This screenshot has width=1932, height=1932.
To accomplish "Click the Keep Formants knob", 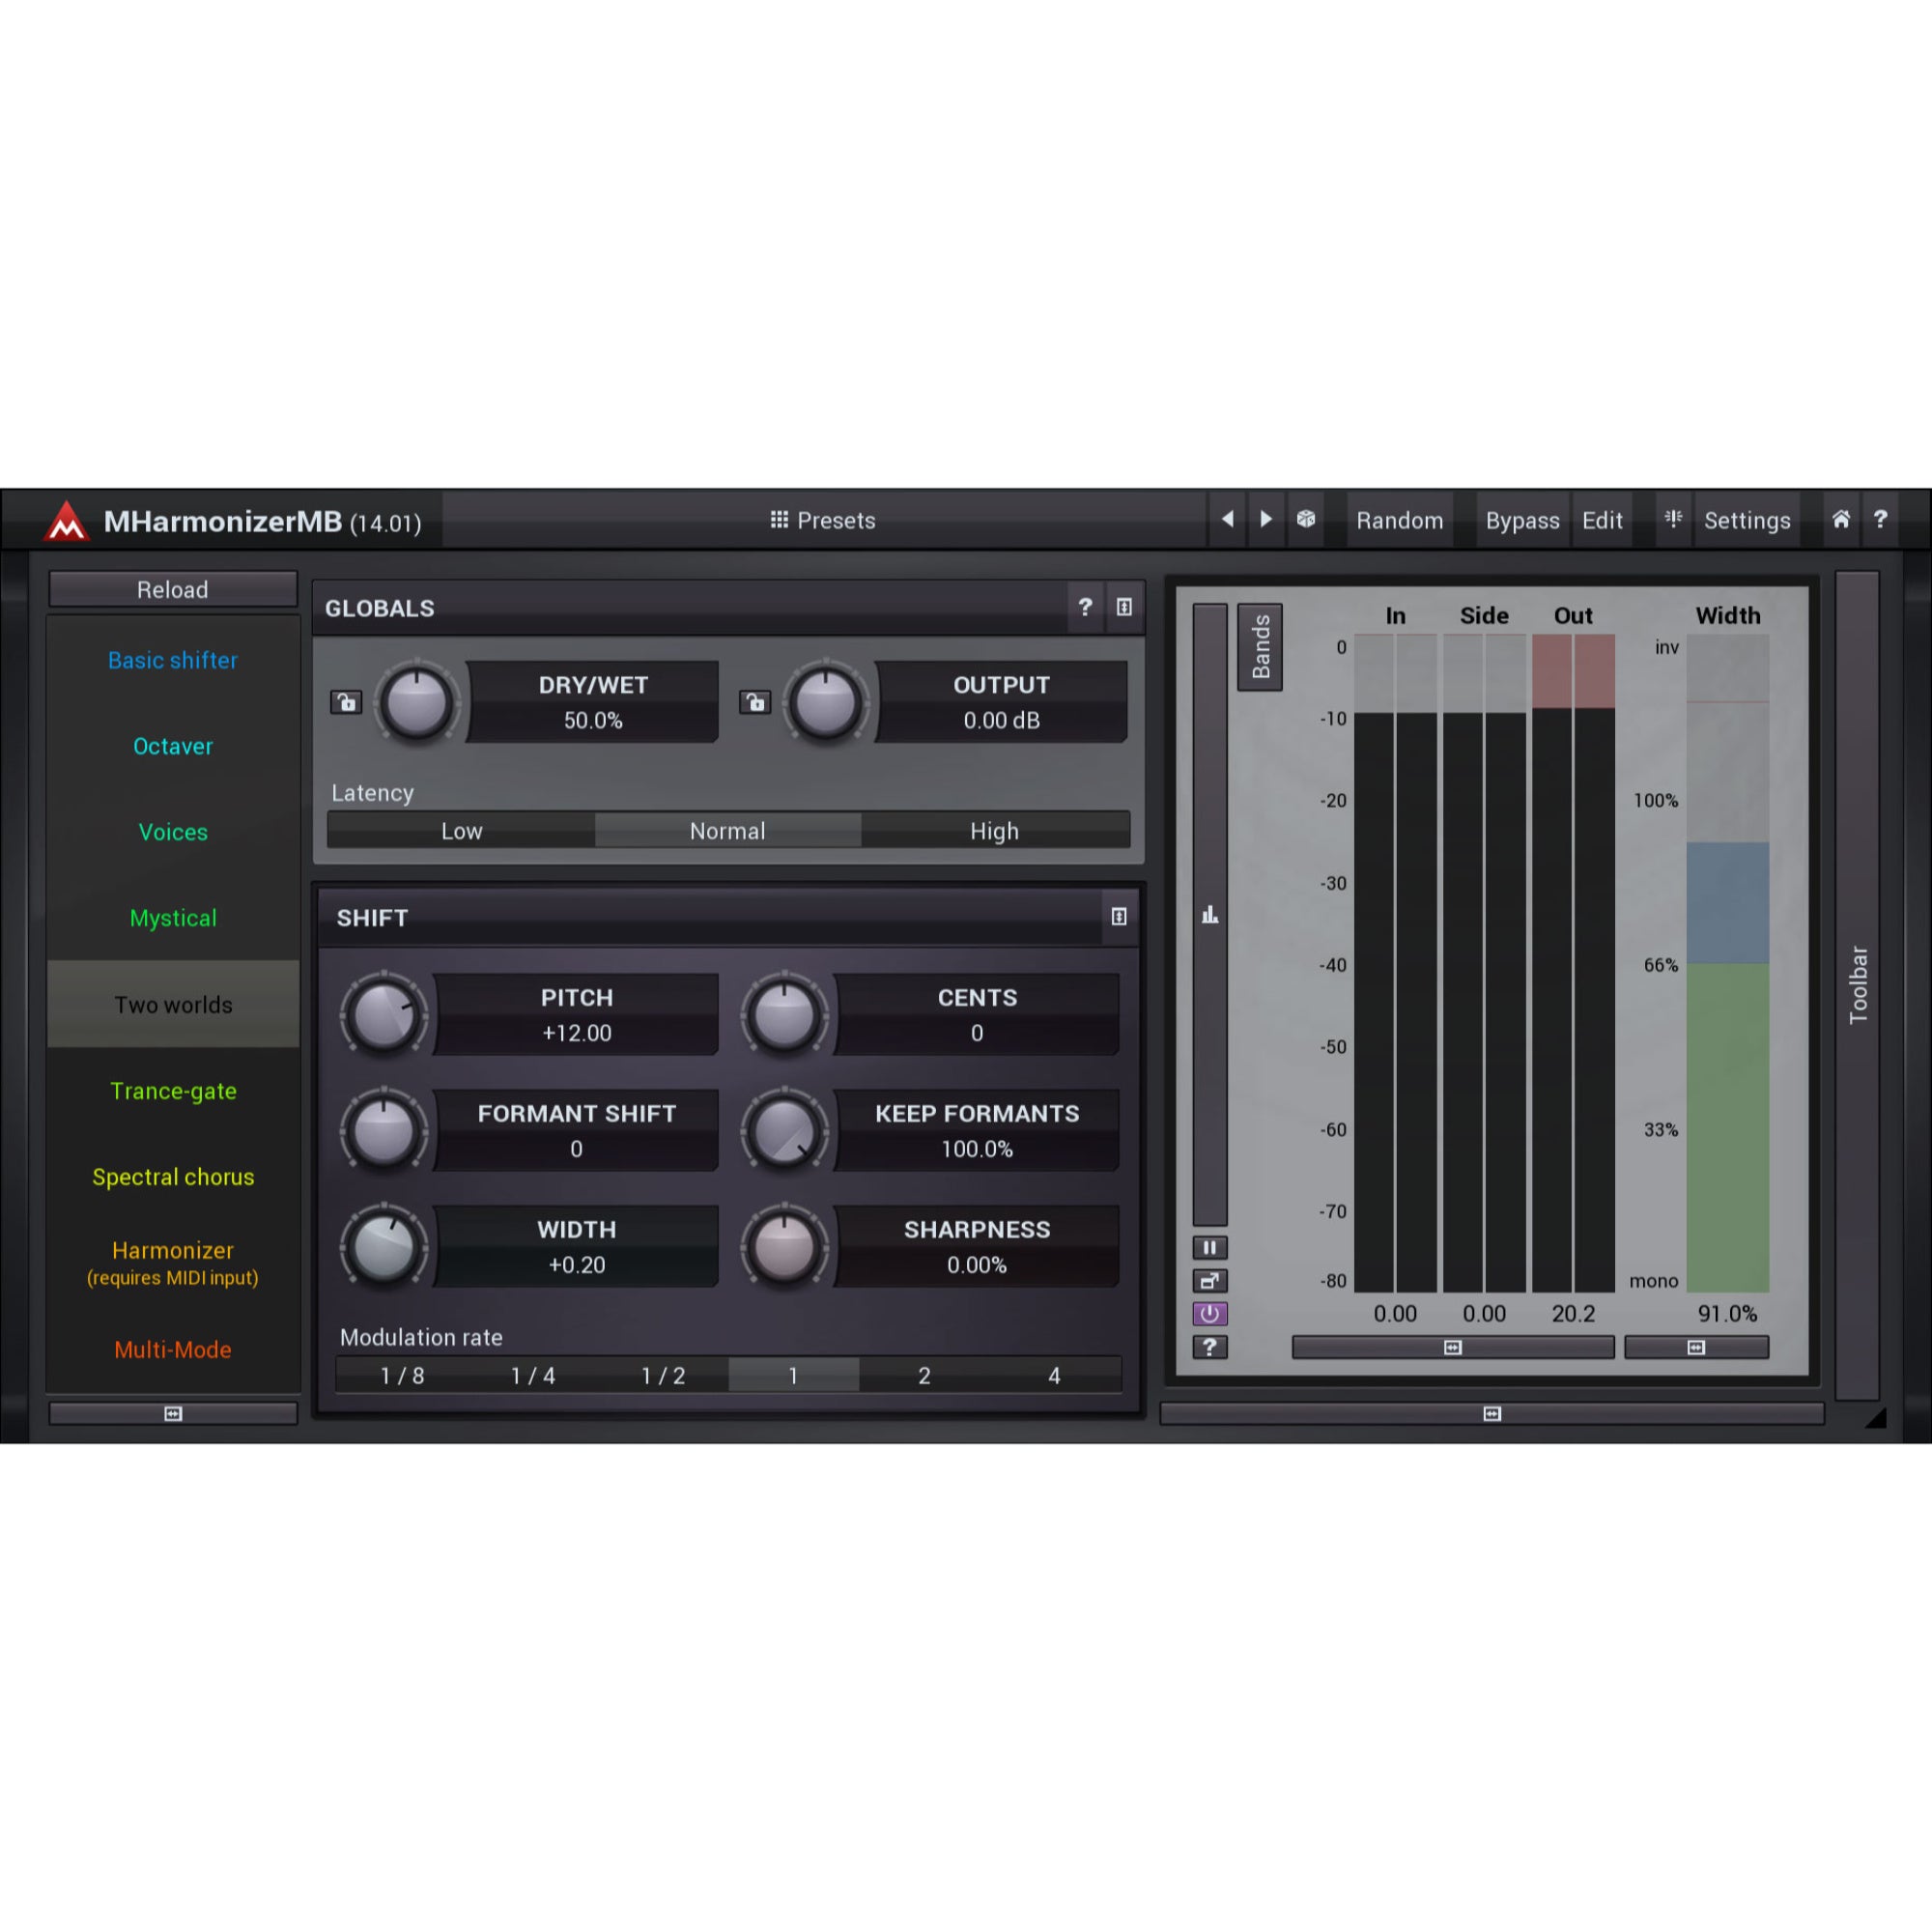I will 785,1130.
